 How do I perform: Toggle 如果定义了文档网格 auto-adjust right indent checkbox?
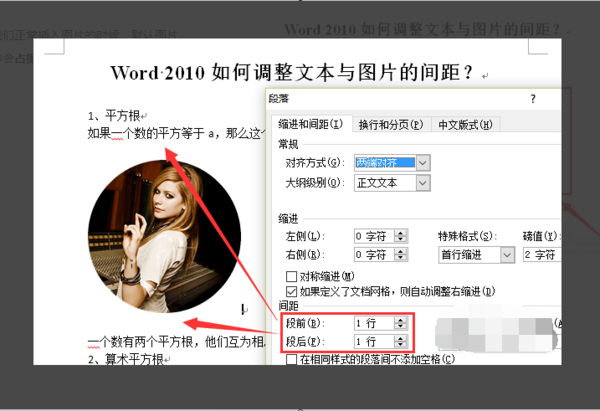point(292,292)
